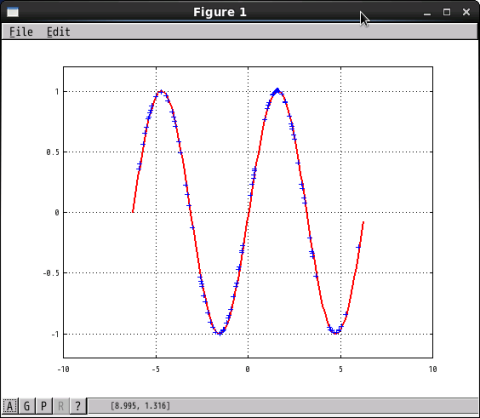Toggle the grid 'G' button
Screen dimensions: 480x418
27,406
